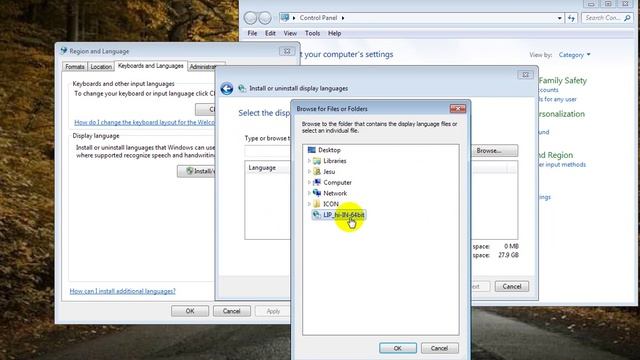The width and height of the screenshot is (640, 360).
Task: Expand the Jesu tree node
Action: tap(309, 171)
